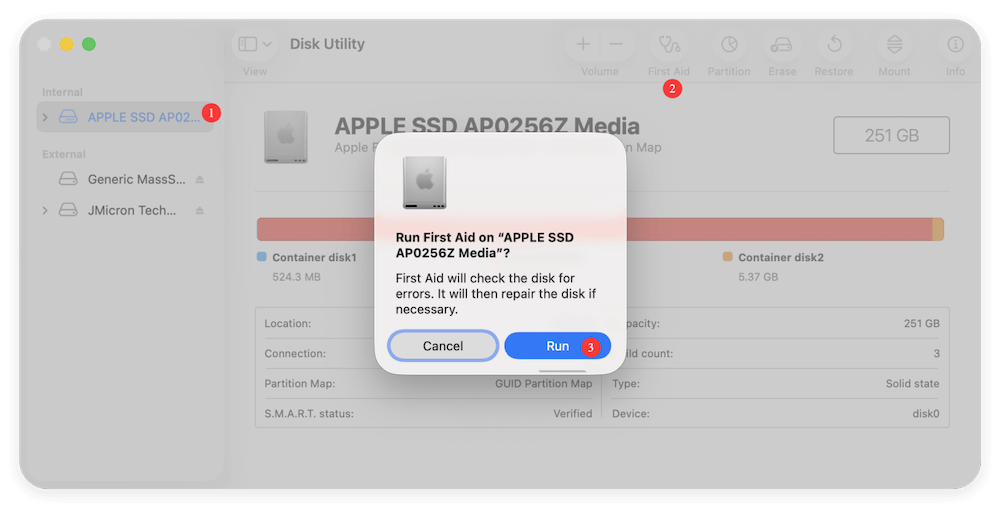The image size is (1000, 508).
Task: Click the 251 GB capacity box
Action: tap(891, 135)
